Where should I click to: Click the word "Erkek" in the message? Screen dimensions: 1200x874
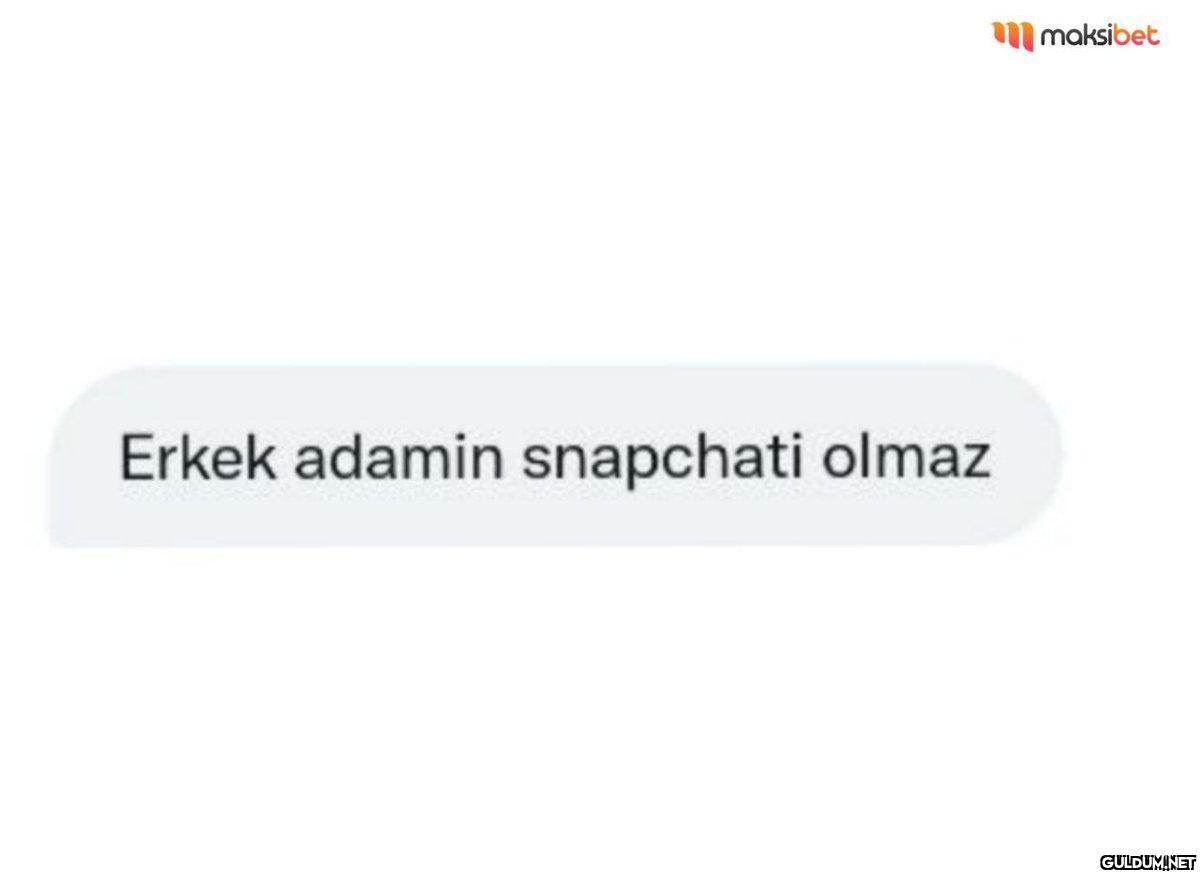(200, 458)
